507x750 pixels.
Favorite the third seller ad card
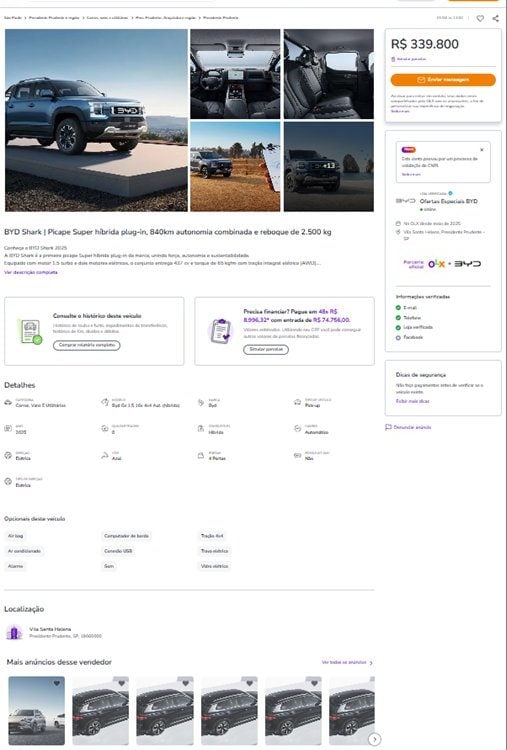coord(186,683)
